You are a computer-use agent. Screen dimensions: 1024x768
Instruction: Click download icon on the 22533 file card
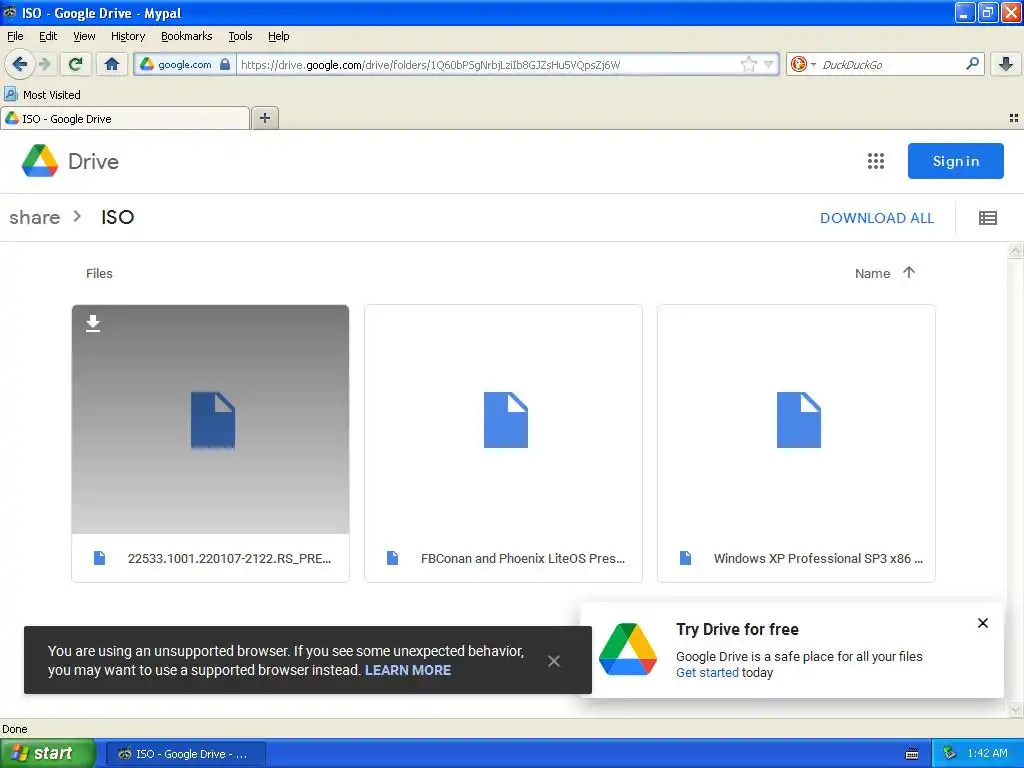93,323
